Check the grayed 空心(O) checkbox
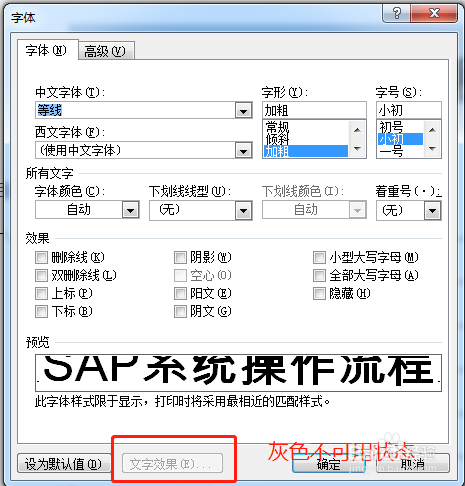This screenshot has height=486, width=465. [x=180, y=275]
